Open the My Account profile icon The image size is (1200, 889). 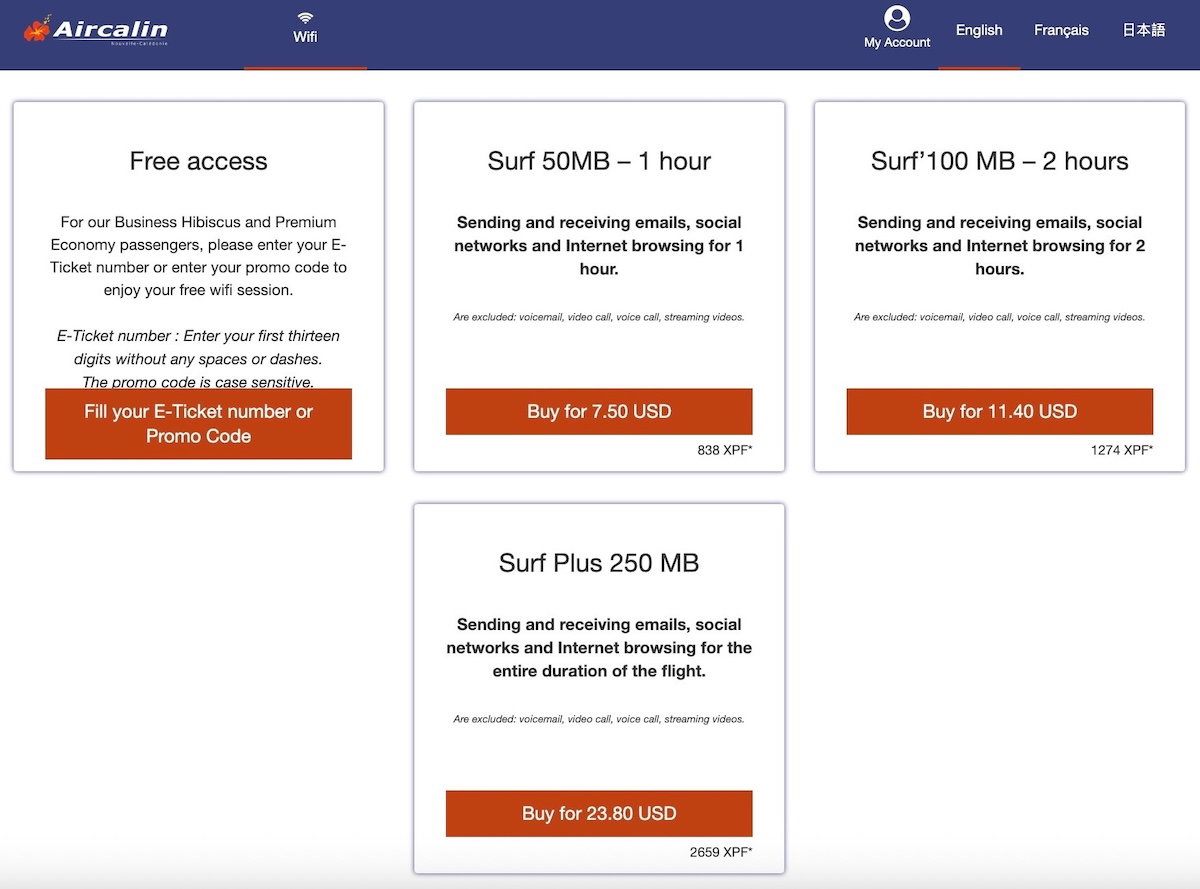897,18
